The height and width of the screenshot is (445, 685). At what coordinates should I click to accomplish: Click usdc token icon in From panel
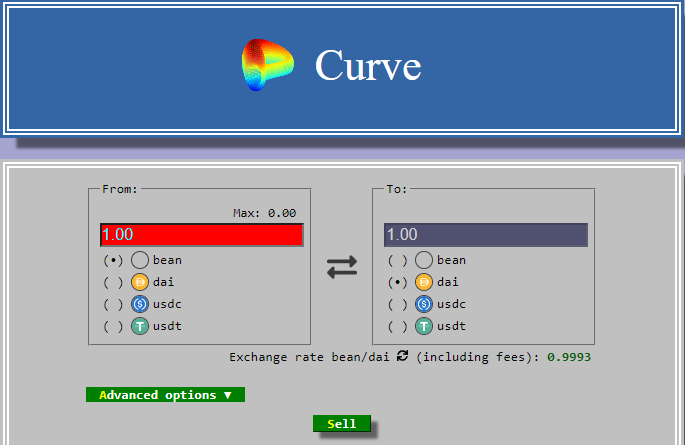140,304
